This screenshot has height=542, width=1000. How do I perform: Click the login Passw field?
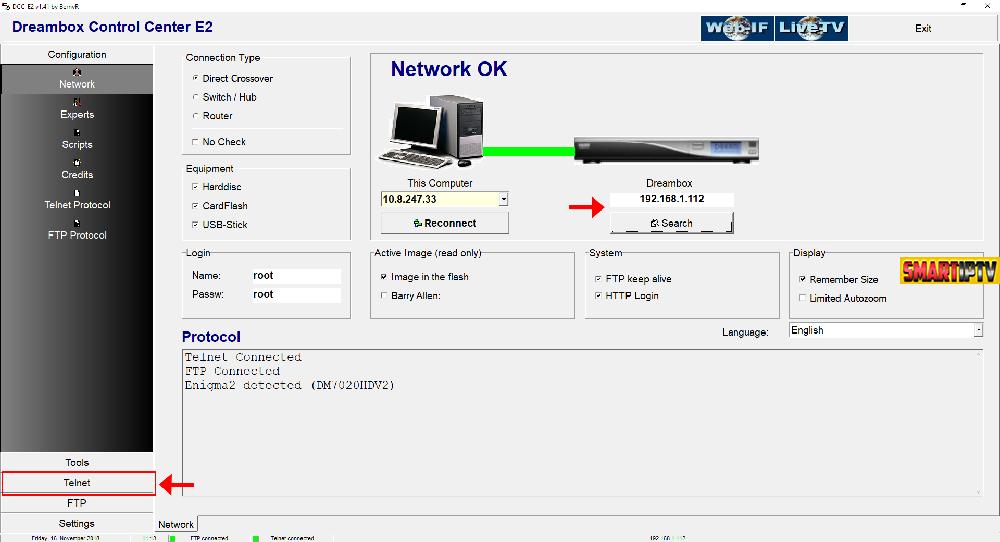pos(295,294)
